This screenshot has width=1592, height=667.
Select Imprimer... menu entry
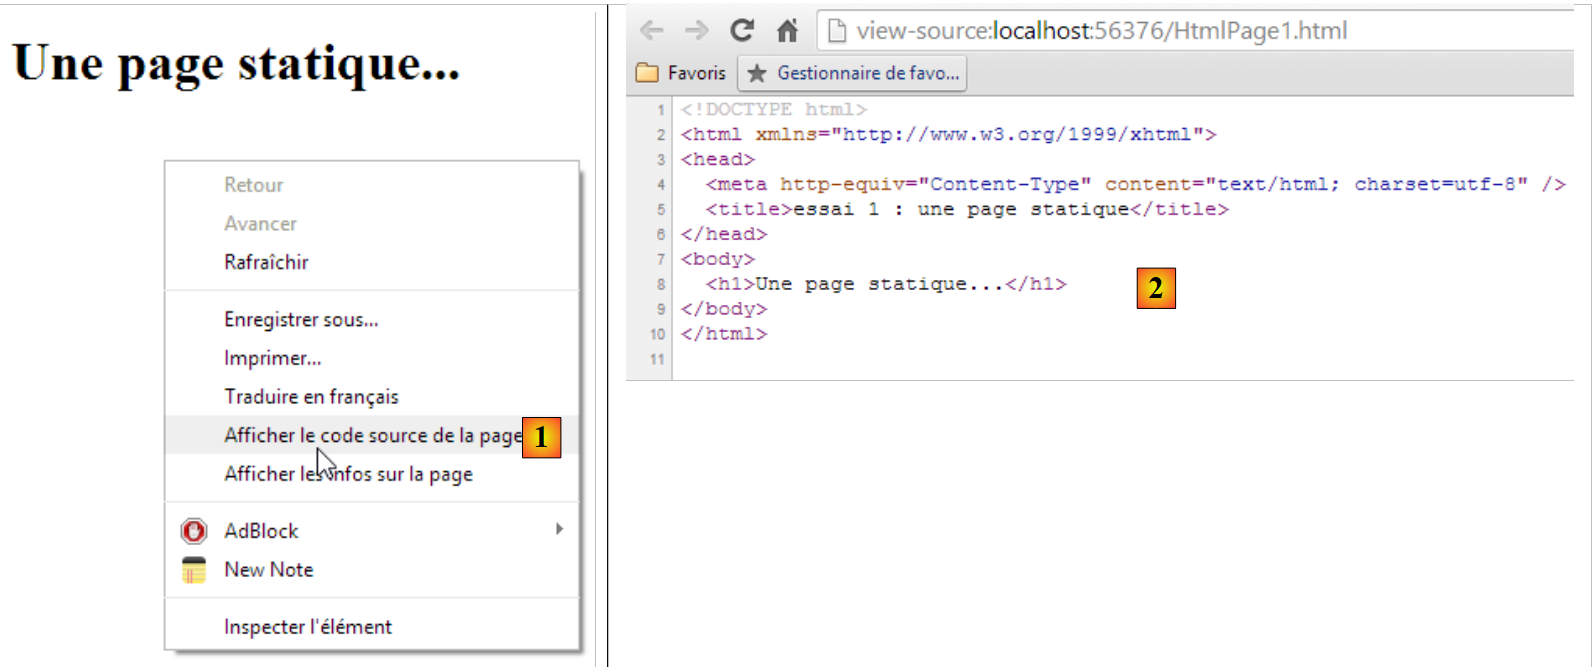[x=272, y=358]
